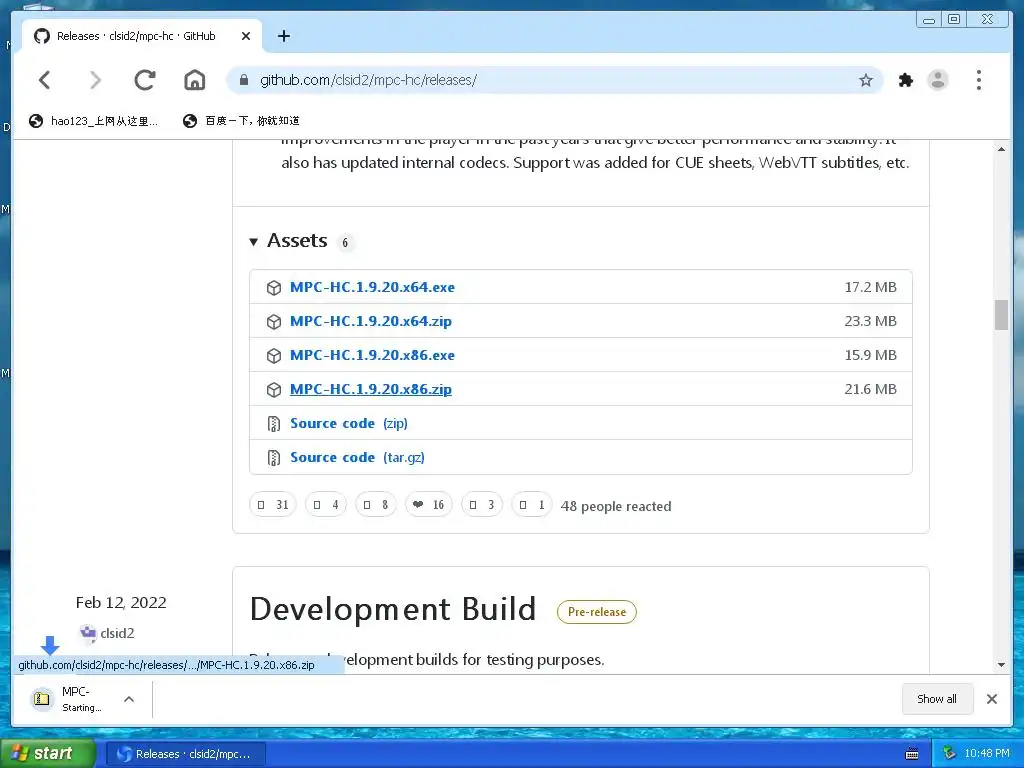Download MPC-HC.1.9.20.x64.exe

click(372, 287)
